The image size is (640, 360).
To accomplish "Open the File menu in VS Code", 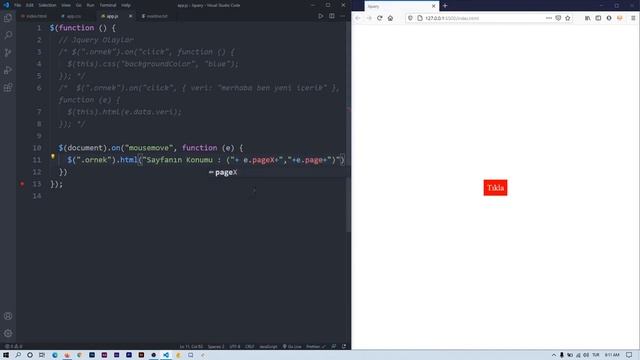I will point(18,5).
